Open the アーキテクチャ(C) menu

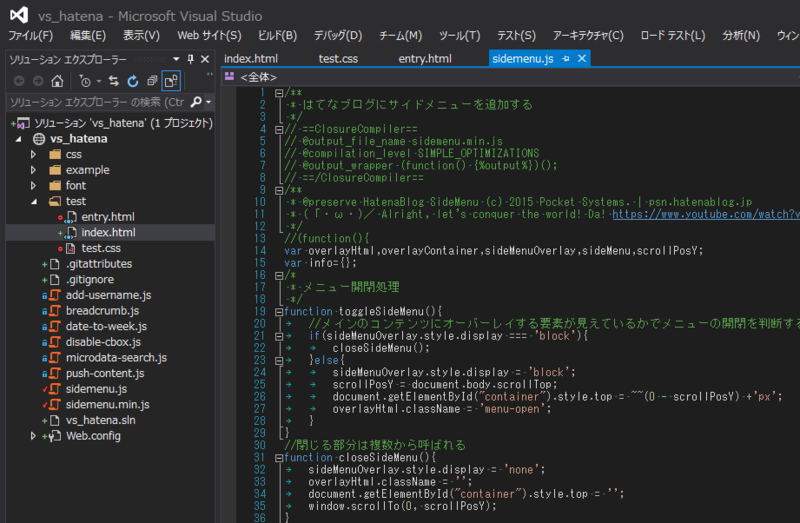(588, 35)
